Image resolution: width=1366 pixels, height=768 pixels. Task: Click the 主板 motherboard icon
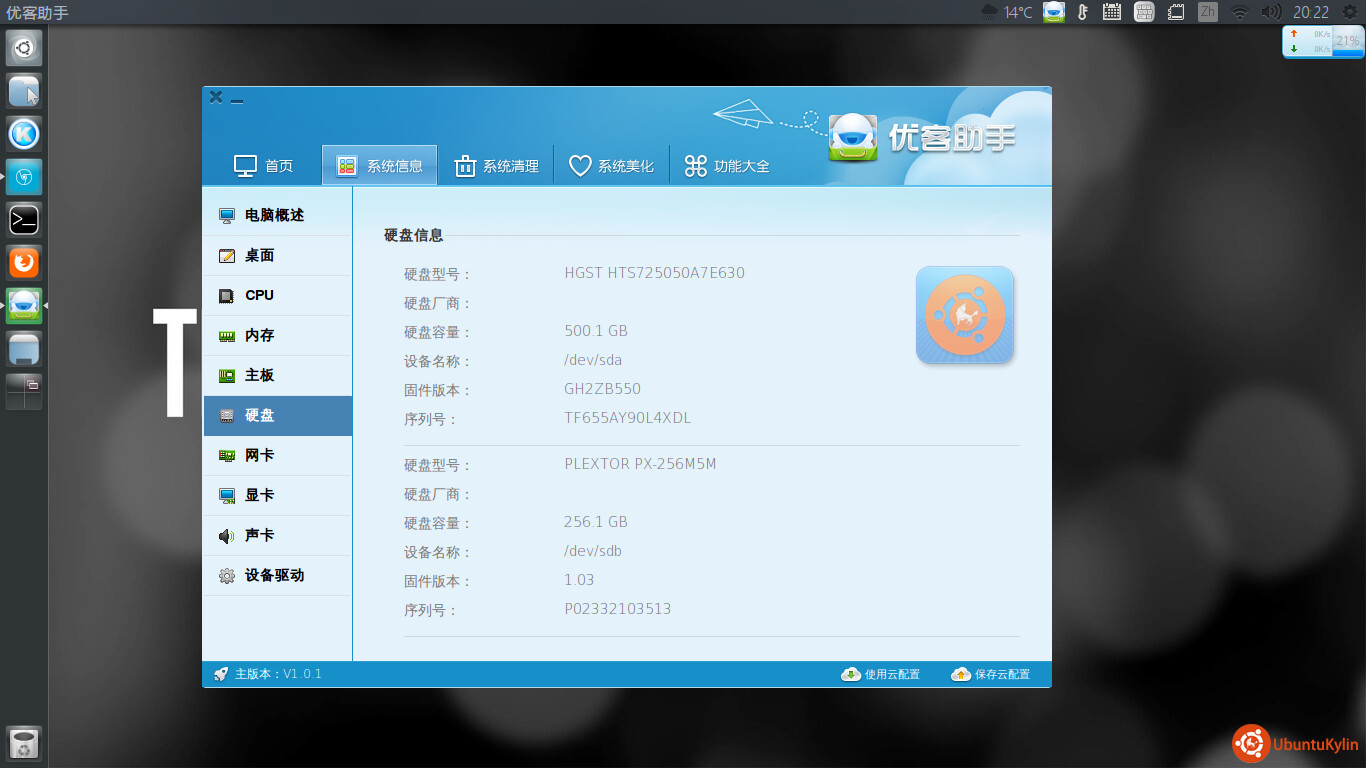[227, 376]
